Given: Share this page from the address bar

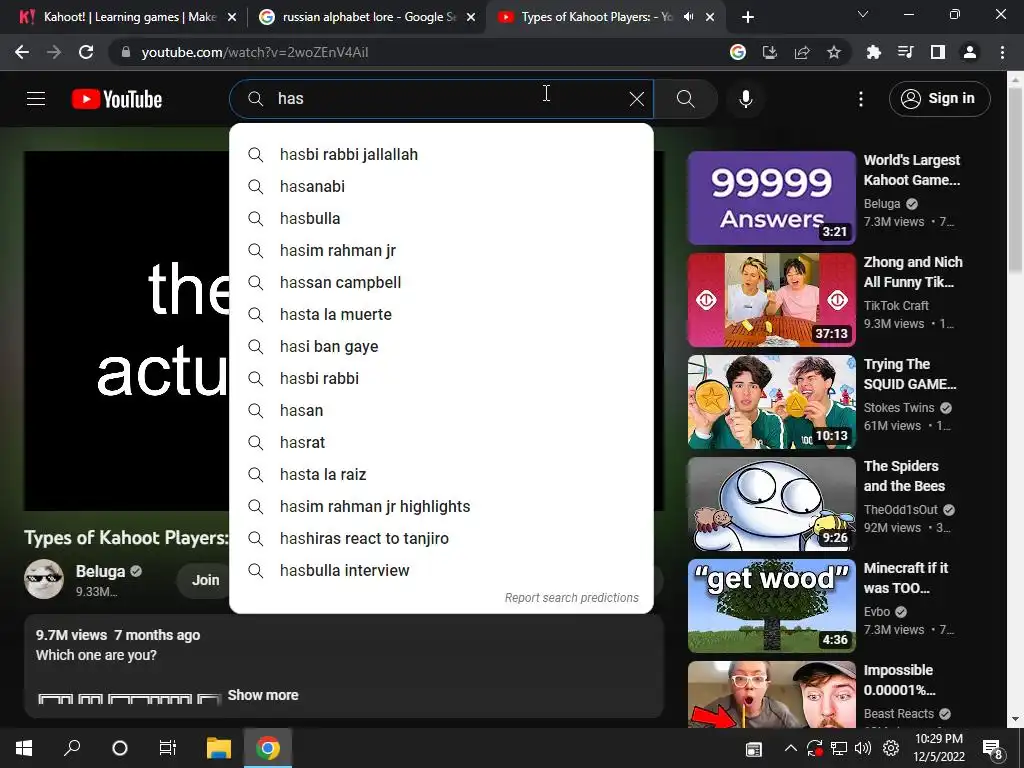Looking at the screenshot, I should tap(802, 52).
